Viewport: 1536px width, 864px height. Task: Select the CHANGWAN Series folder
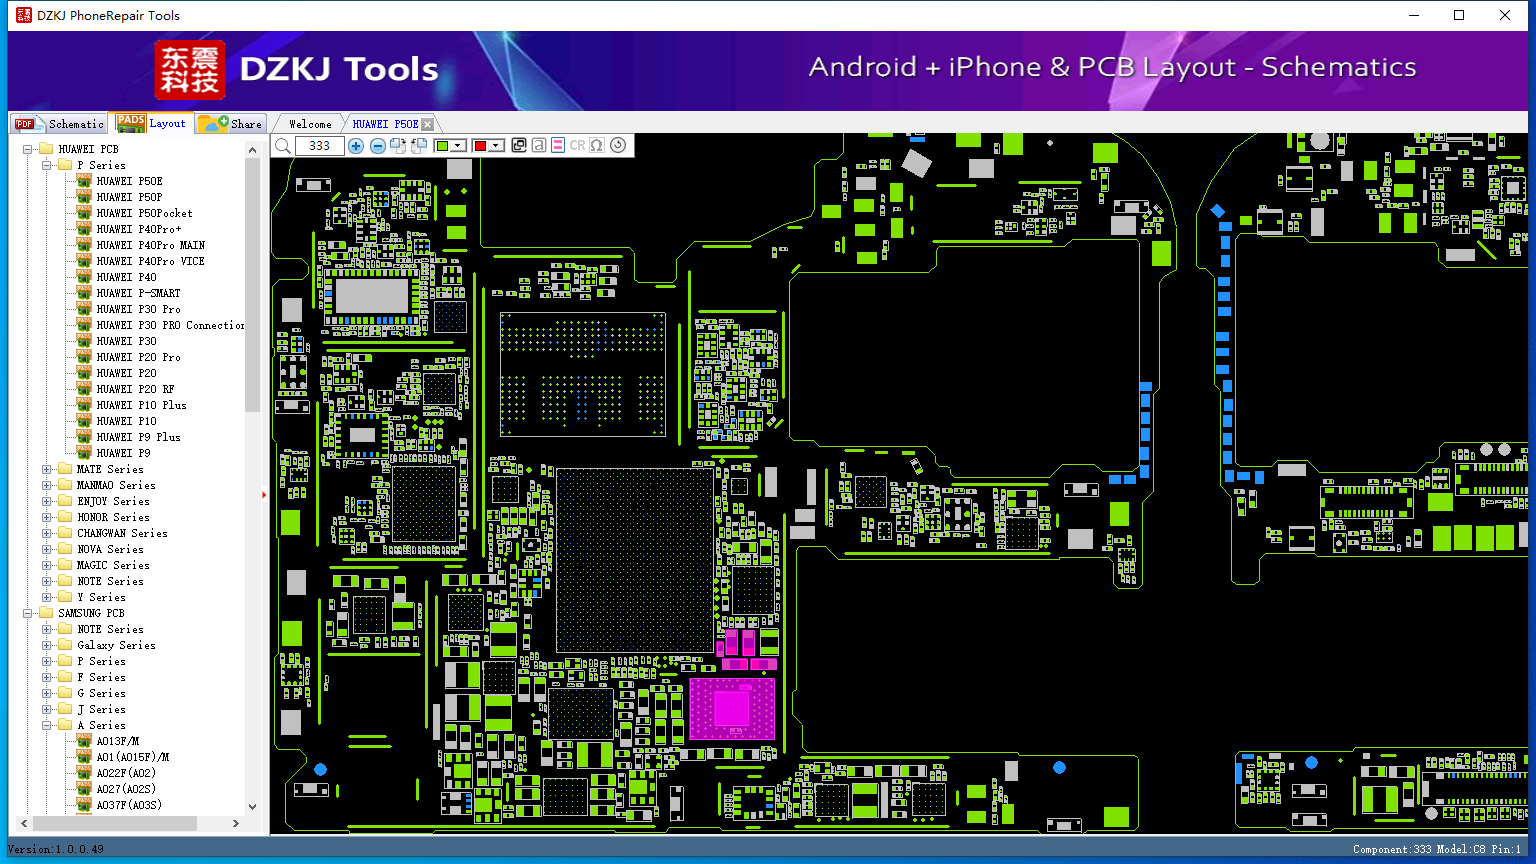[122, 533]
